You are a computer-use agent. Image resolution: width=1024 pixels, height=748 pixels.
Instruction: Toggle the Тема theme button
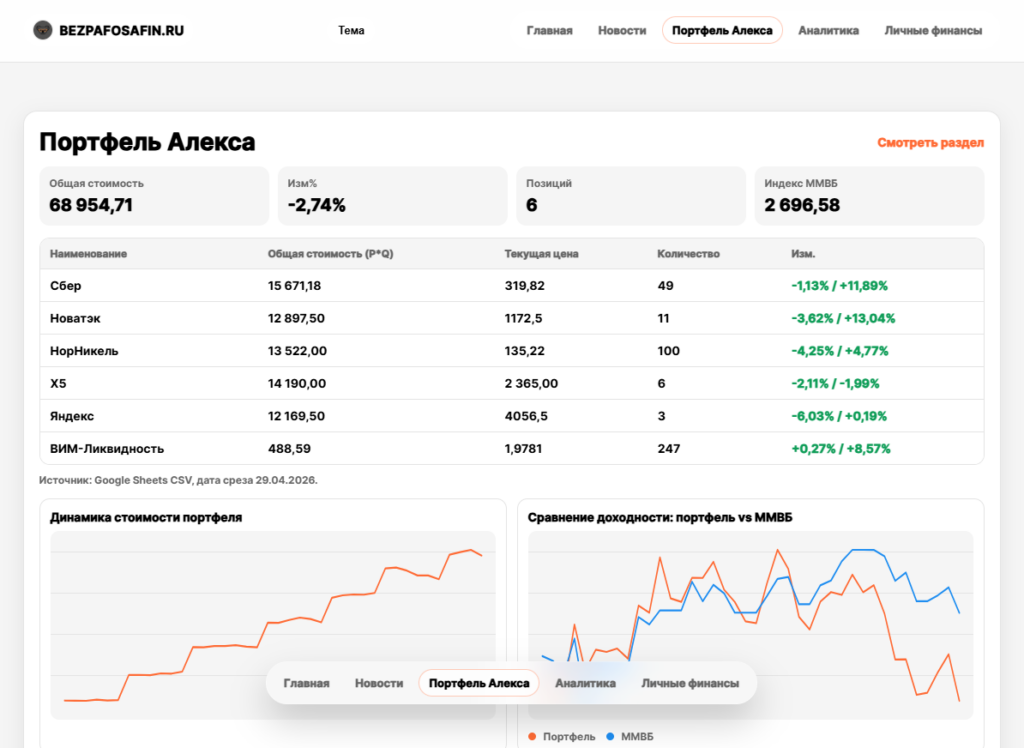pos(351,30)
